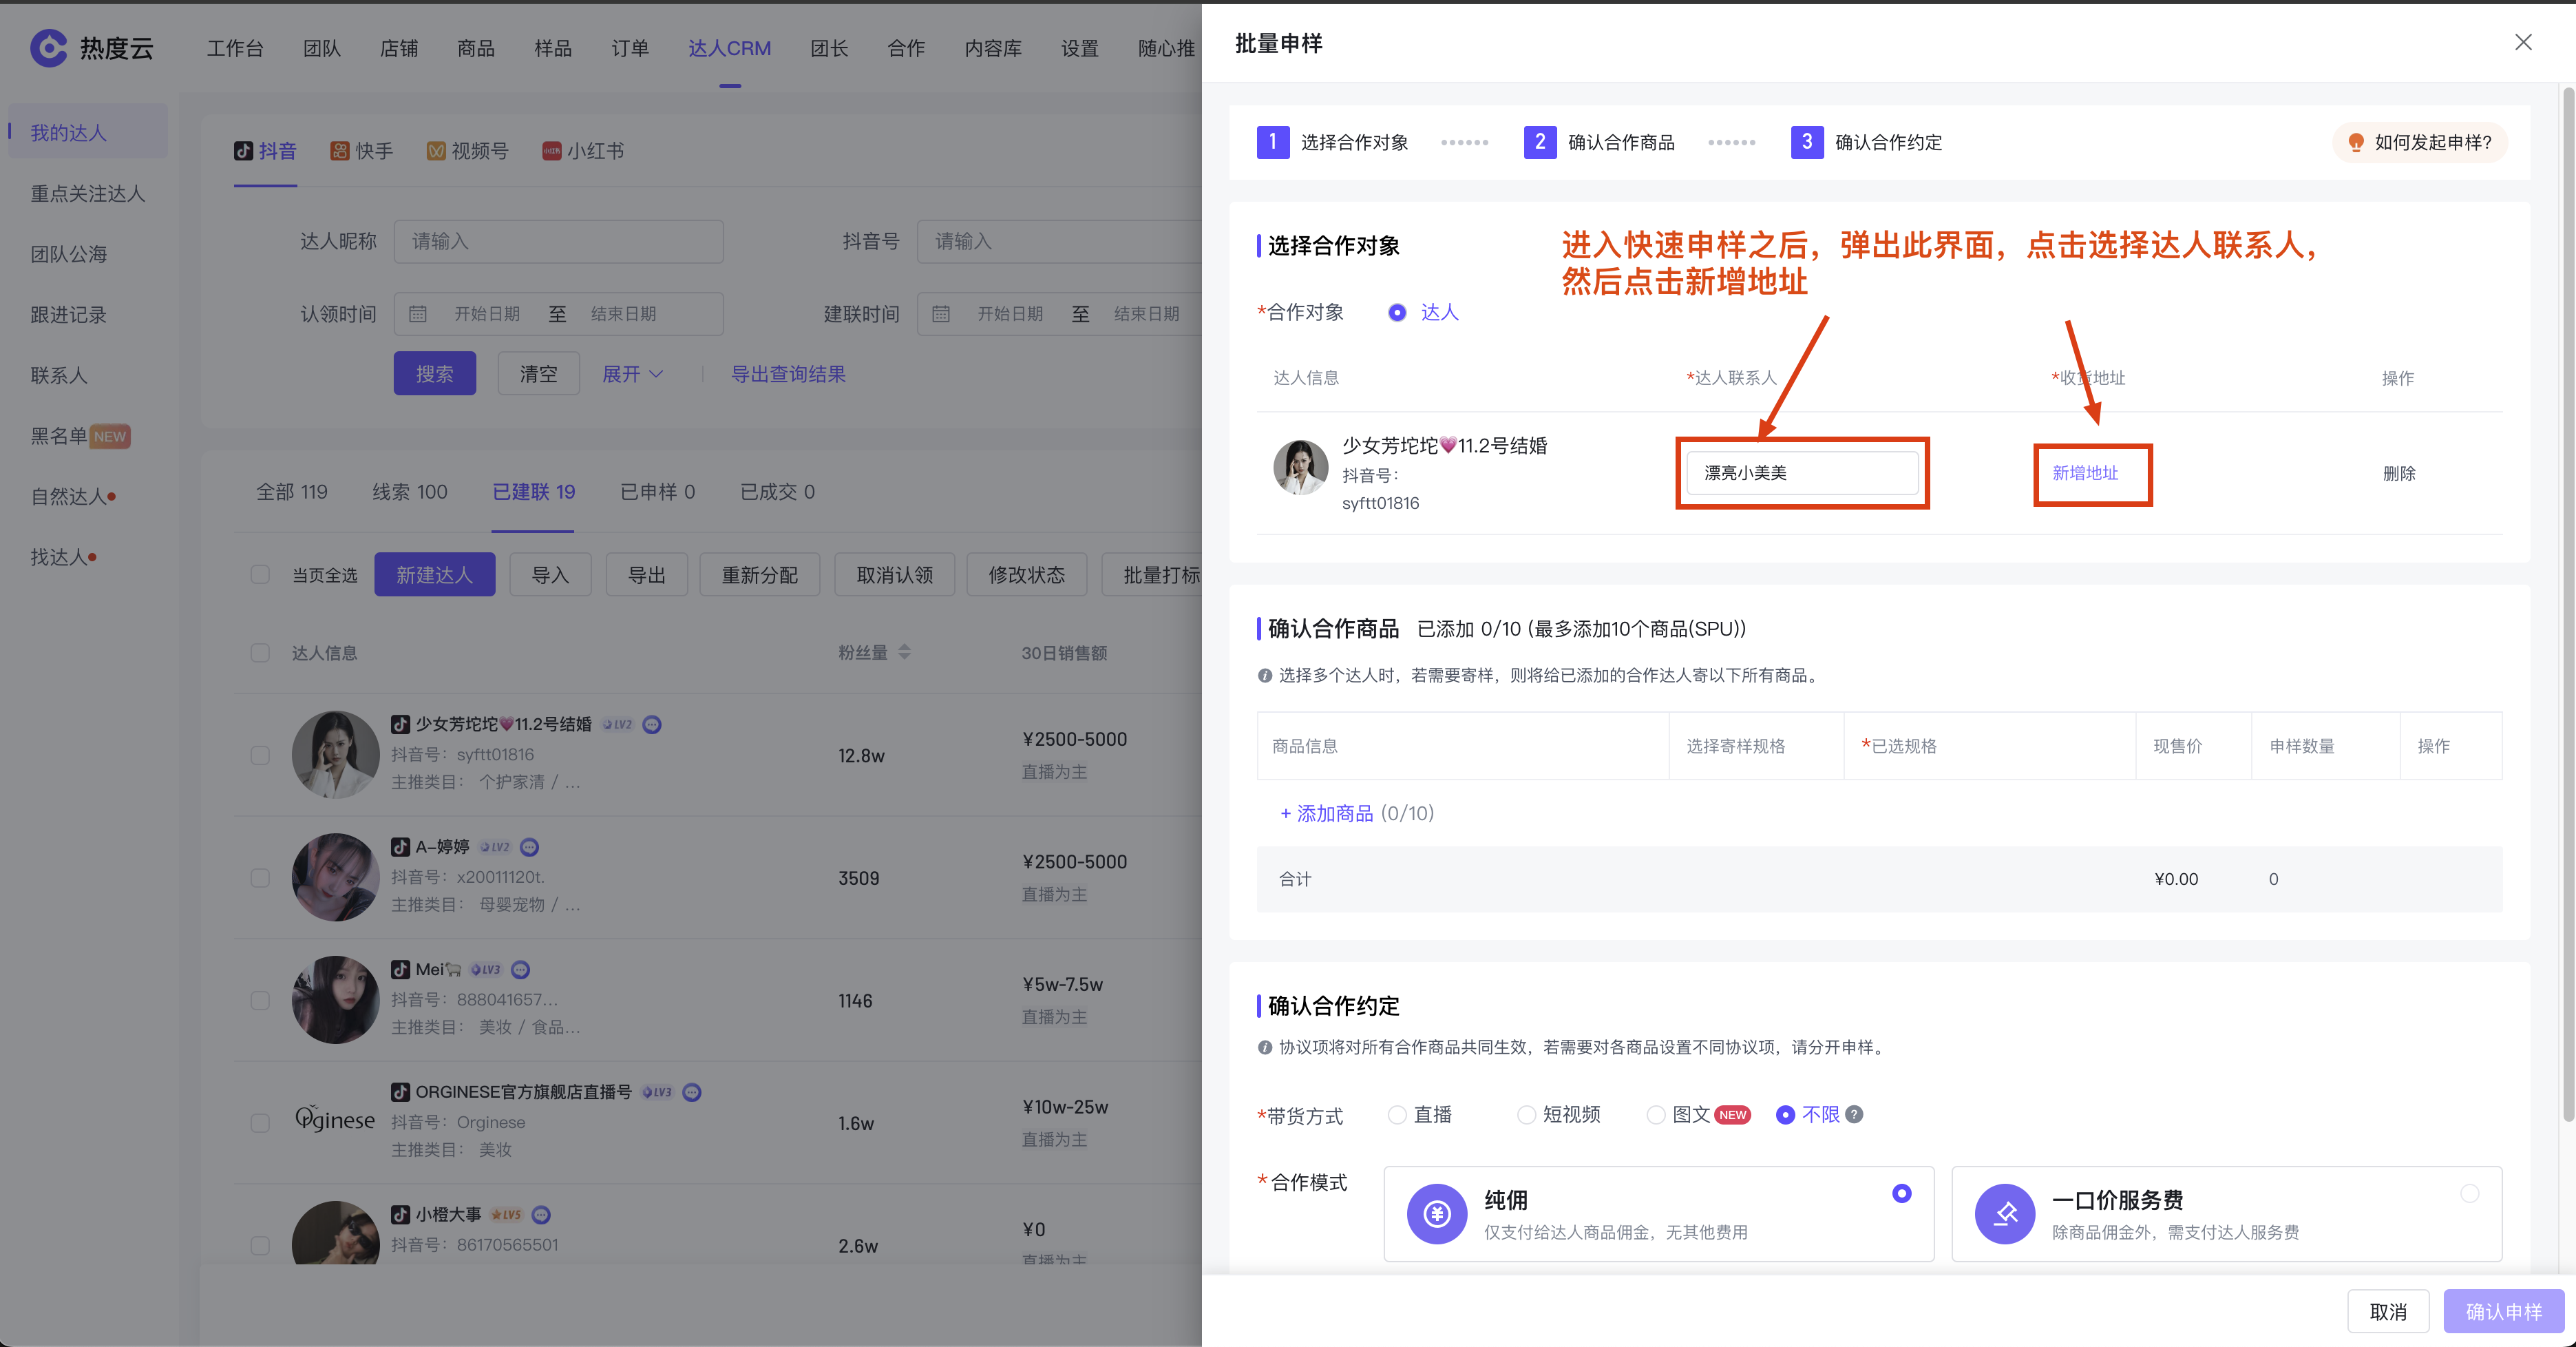Open the 样品 top menu

[x=553, y=48]
